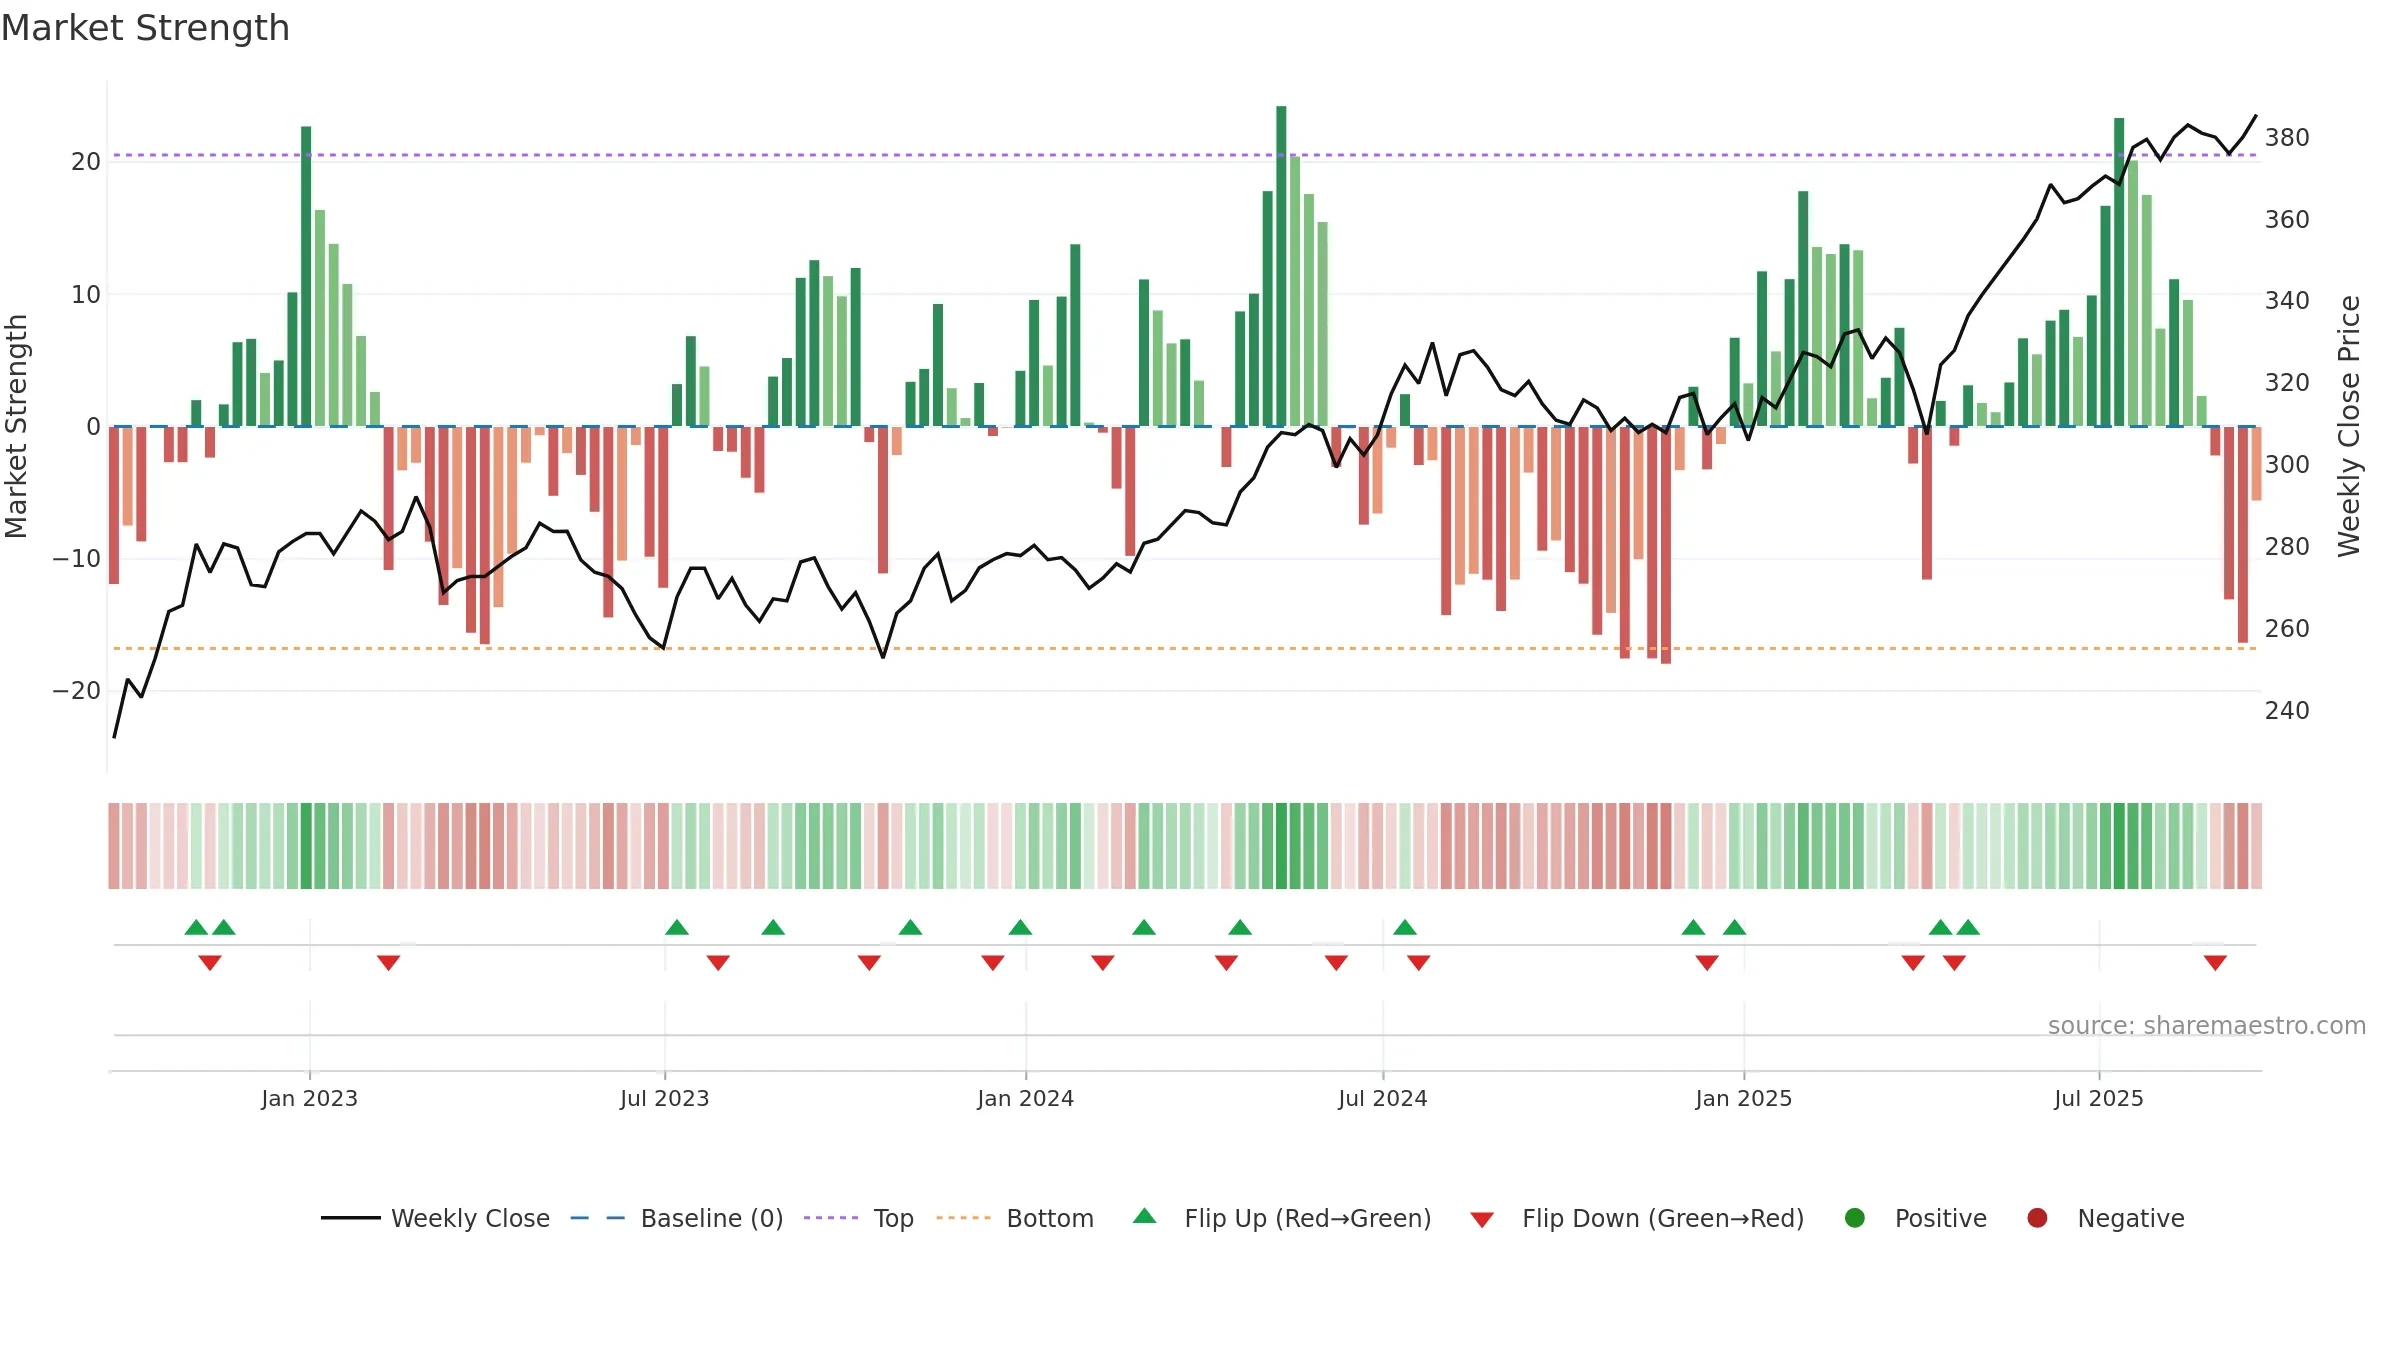Click the tallest green bar near June 2024
The image size is (2400, 1350).
(x=1281, y=266)
